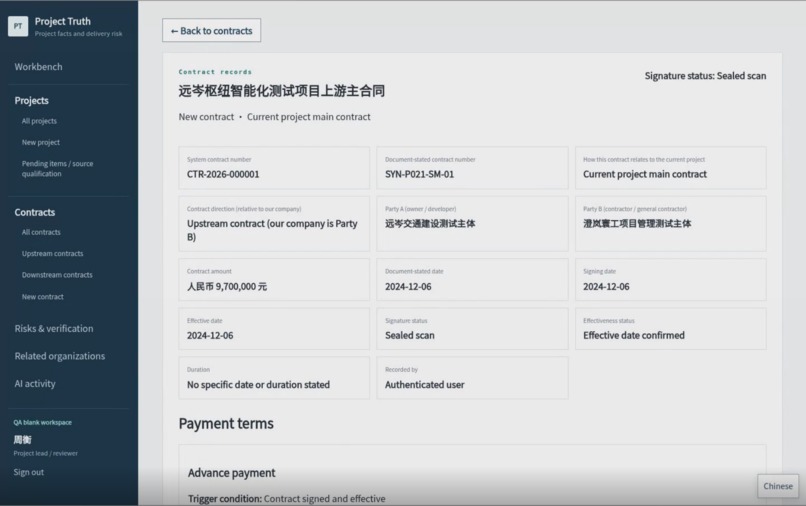Click Party B name 澄岚寰工项目管理测试主体
The width and height of the screenshot is (806, 506).
click(637, 224)
